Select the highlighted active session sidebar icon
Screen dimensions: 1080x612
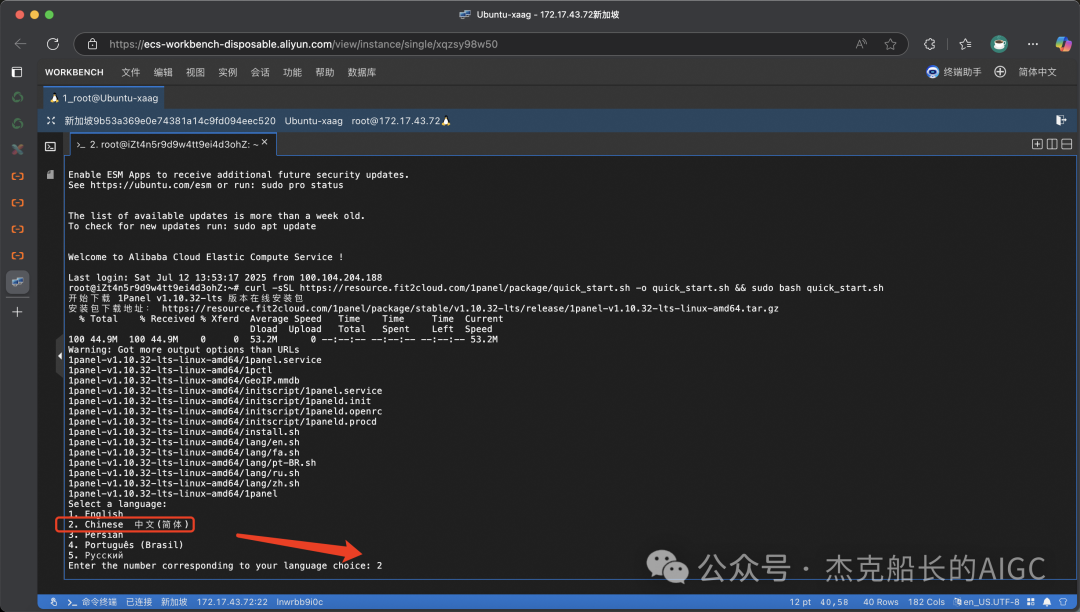coord(18,282)
